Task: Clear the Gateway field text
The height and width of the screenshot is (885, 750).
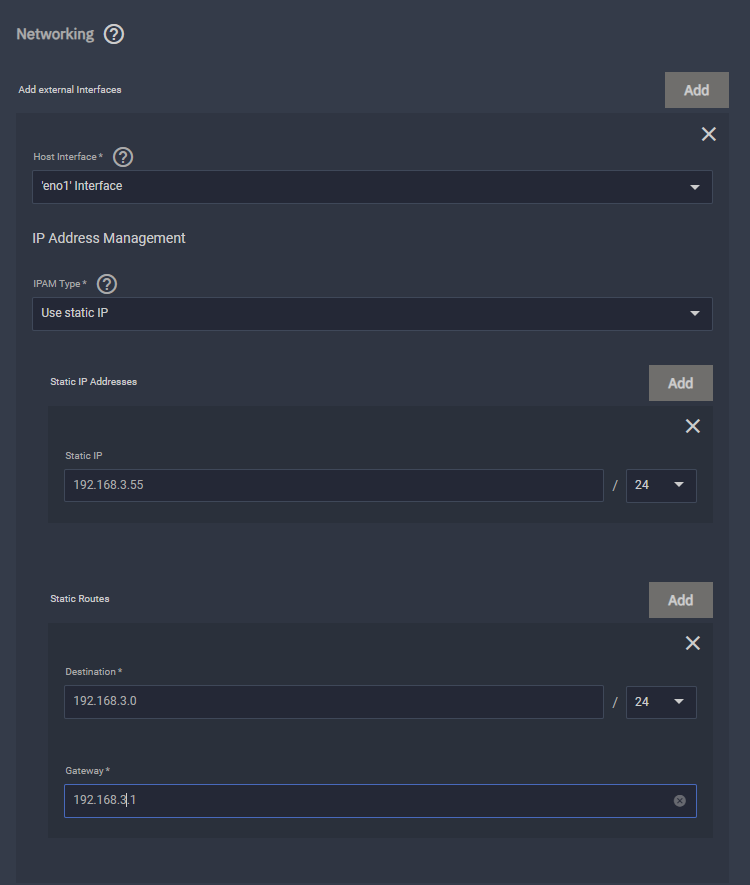Action: (680, 801)
